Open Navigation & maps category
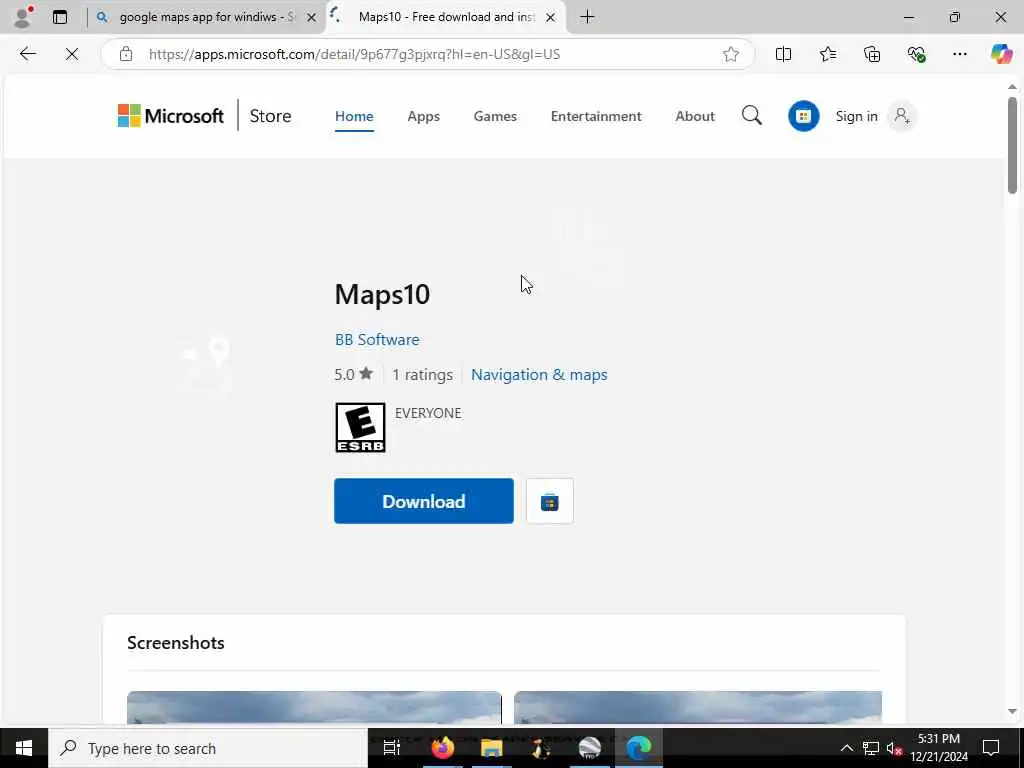Image resolution: width=1024 pixels, height=768 pixels. [539, 375]
